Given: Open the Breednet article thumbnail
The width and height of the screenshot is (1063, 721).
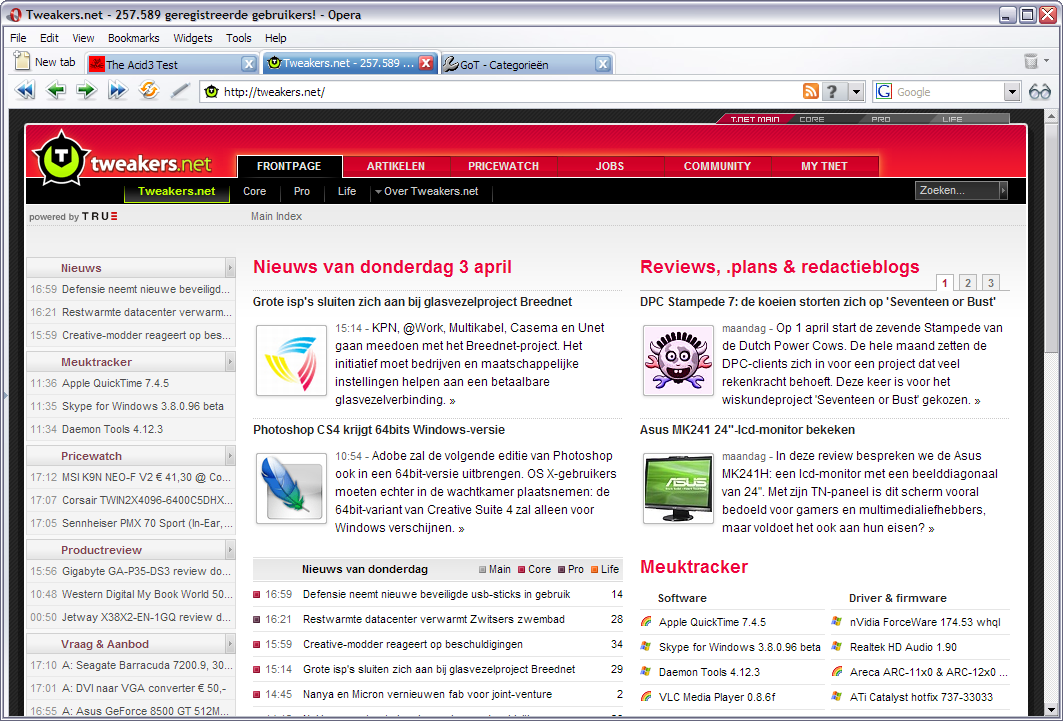Looking at the screenshot, I should click(292, 360).
